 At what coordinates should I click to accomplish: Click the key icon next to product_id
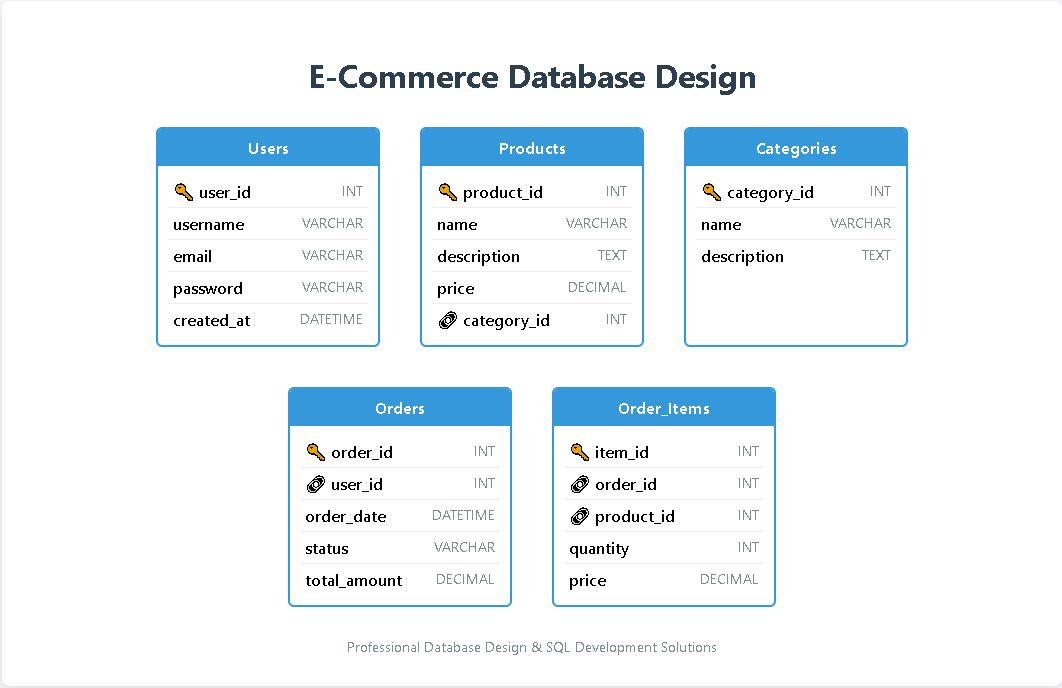point(446,192)
